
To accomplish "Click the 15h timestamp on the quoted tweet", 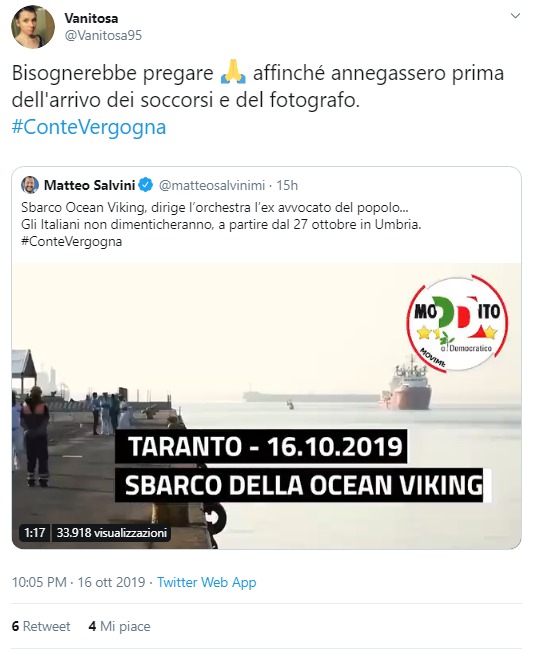I will click(x=287, y=185).
